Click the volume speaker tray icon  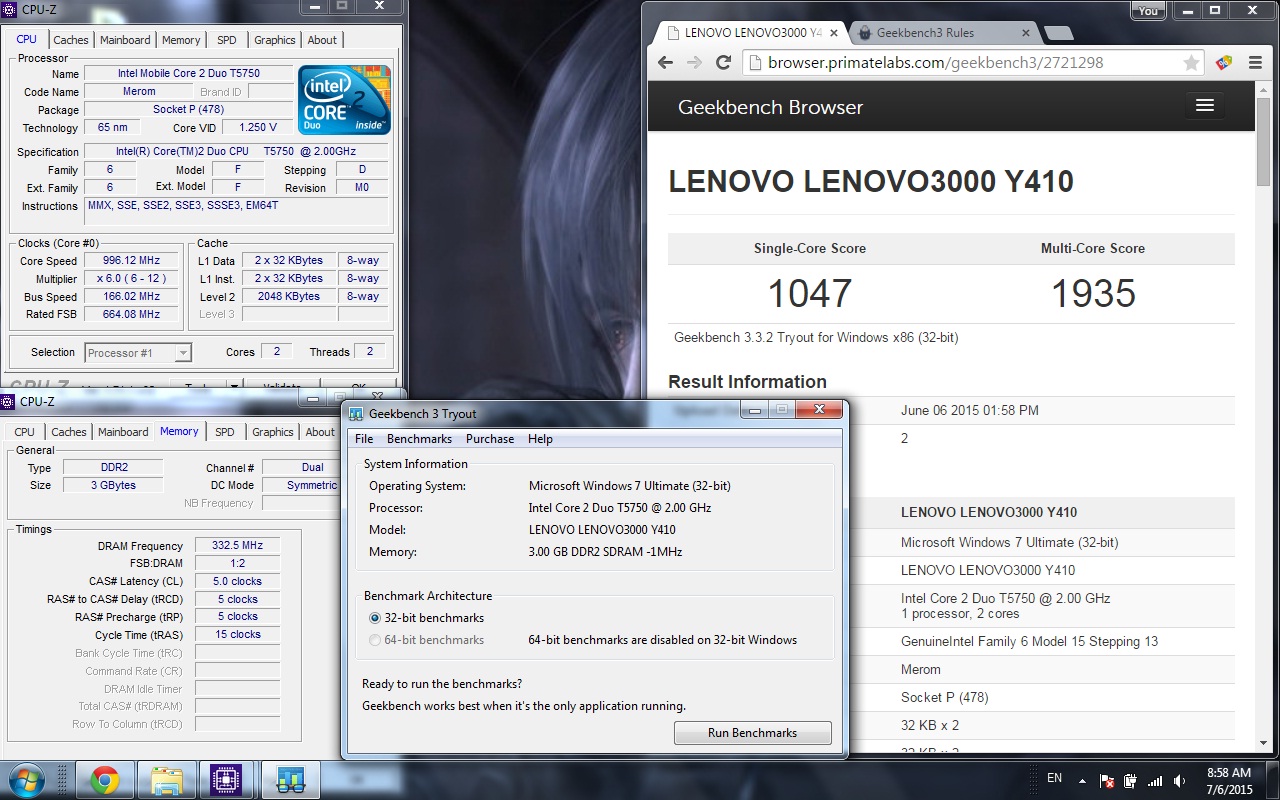tap(1180, 781)
